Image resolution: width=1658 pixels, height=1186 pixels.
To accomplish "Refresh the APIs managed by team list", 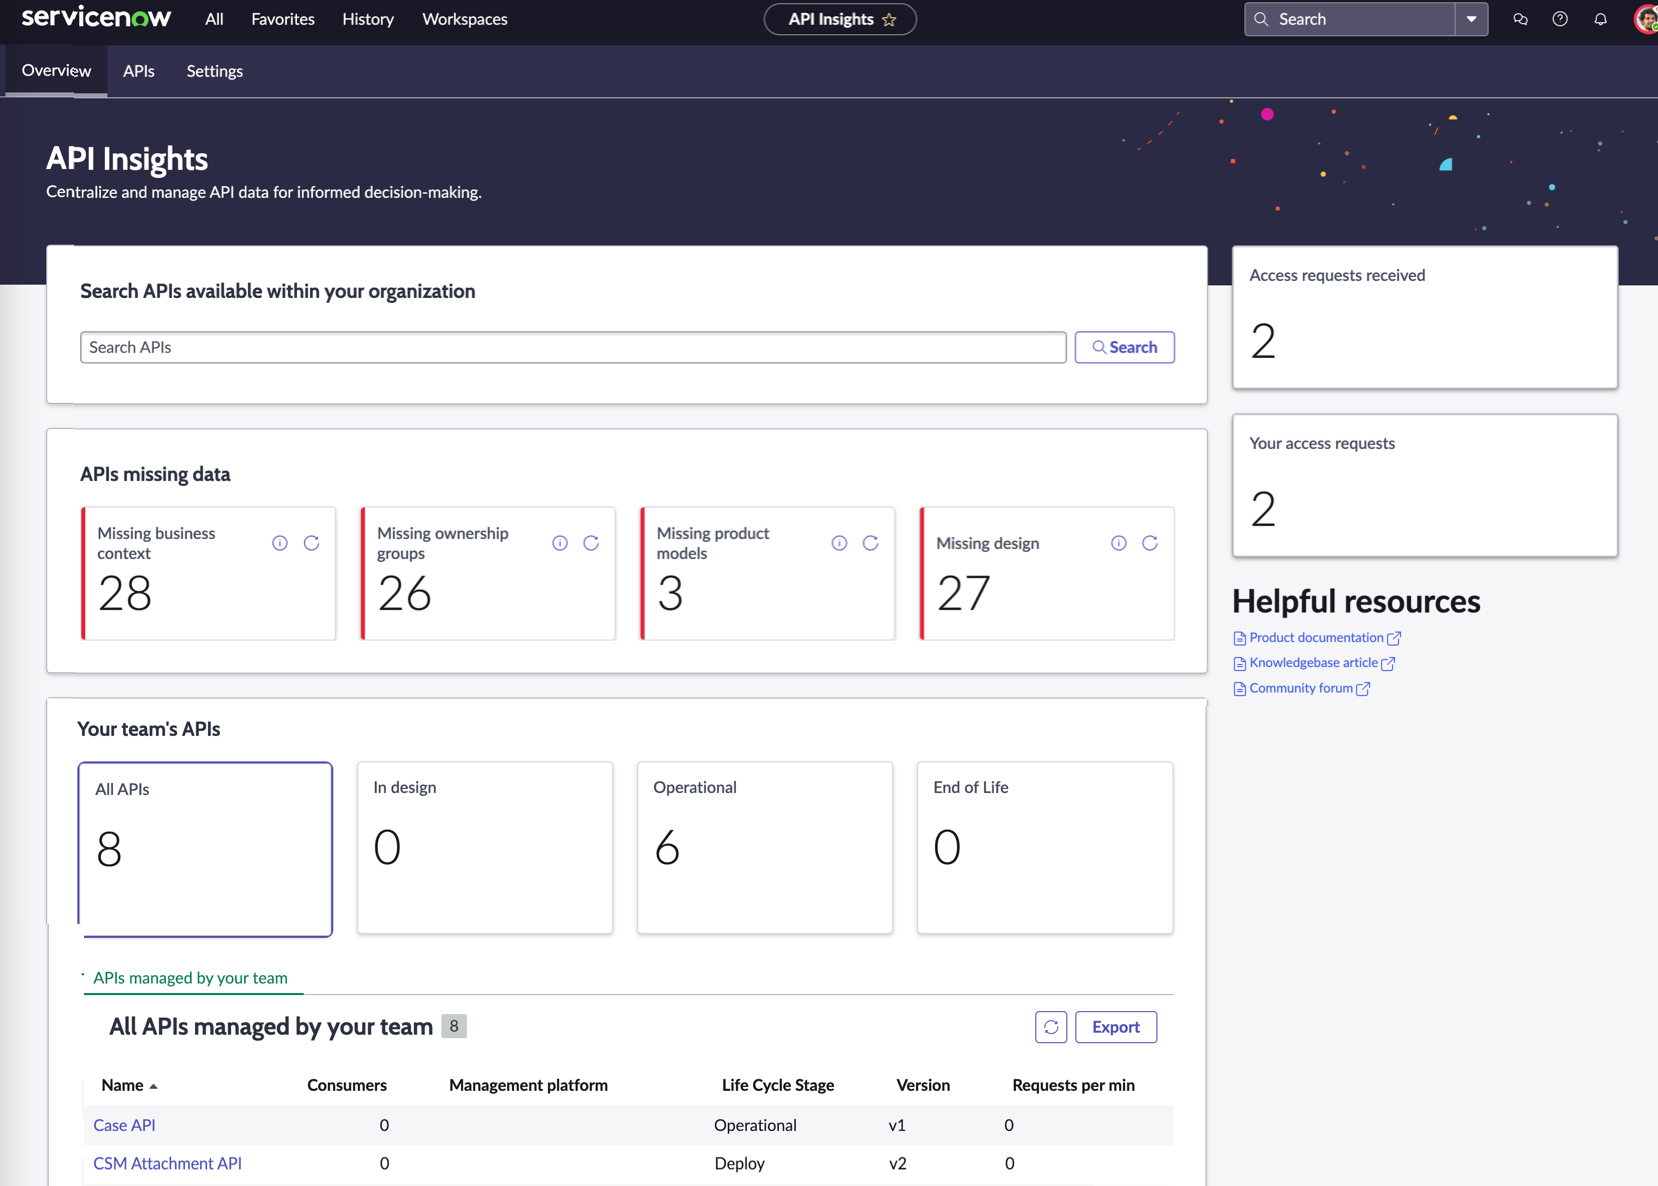I will click(1051, 1027).
